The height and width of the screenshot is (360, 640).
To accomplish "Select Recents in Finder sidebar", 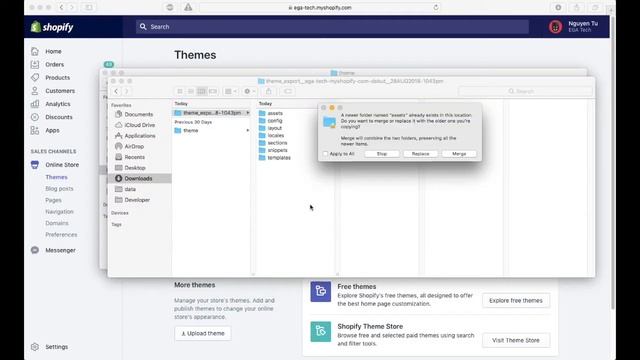I will (134, 157).
